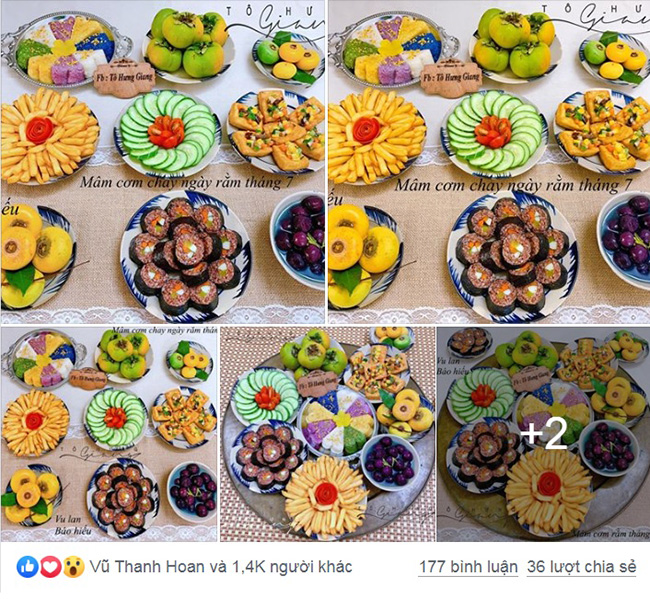Image resolution: width=650 pixels, height=599 pixels.
Task: Click the yellow Wow reaction icon
Action: [x=73, y=567]
